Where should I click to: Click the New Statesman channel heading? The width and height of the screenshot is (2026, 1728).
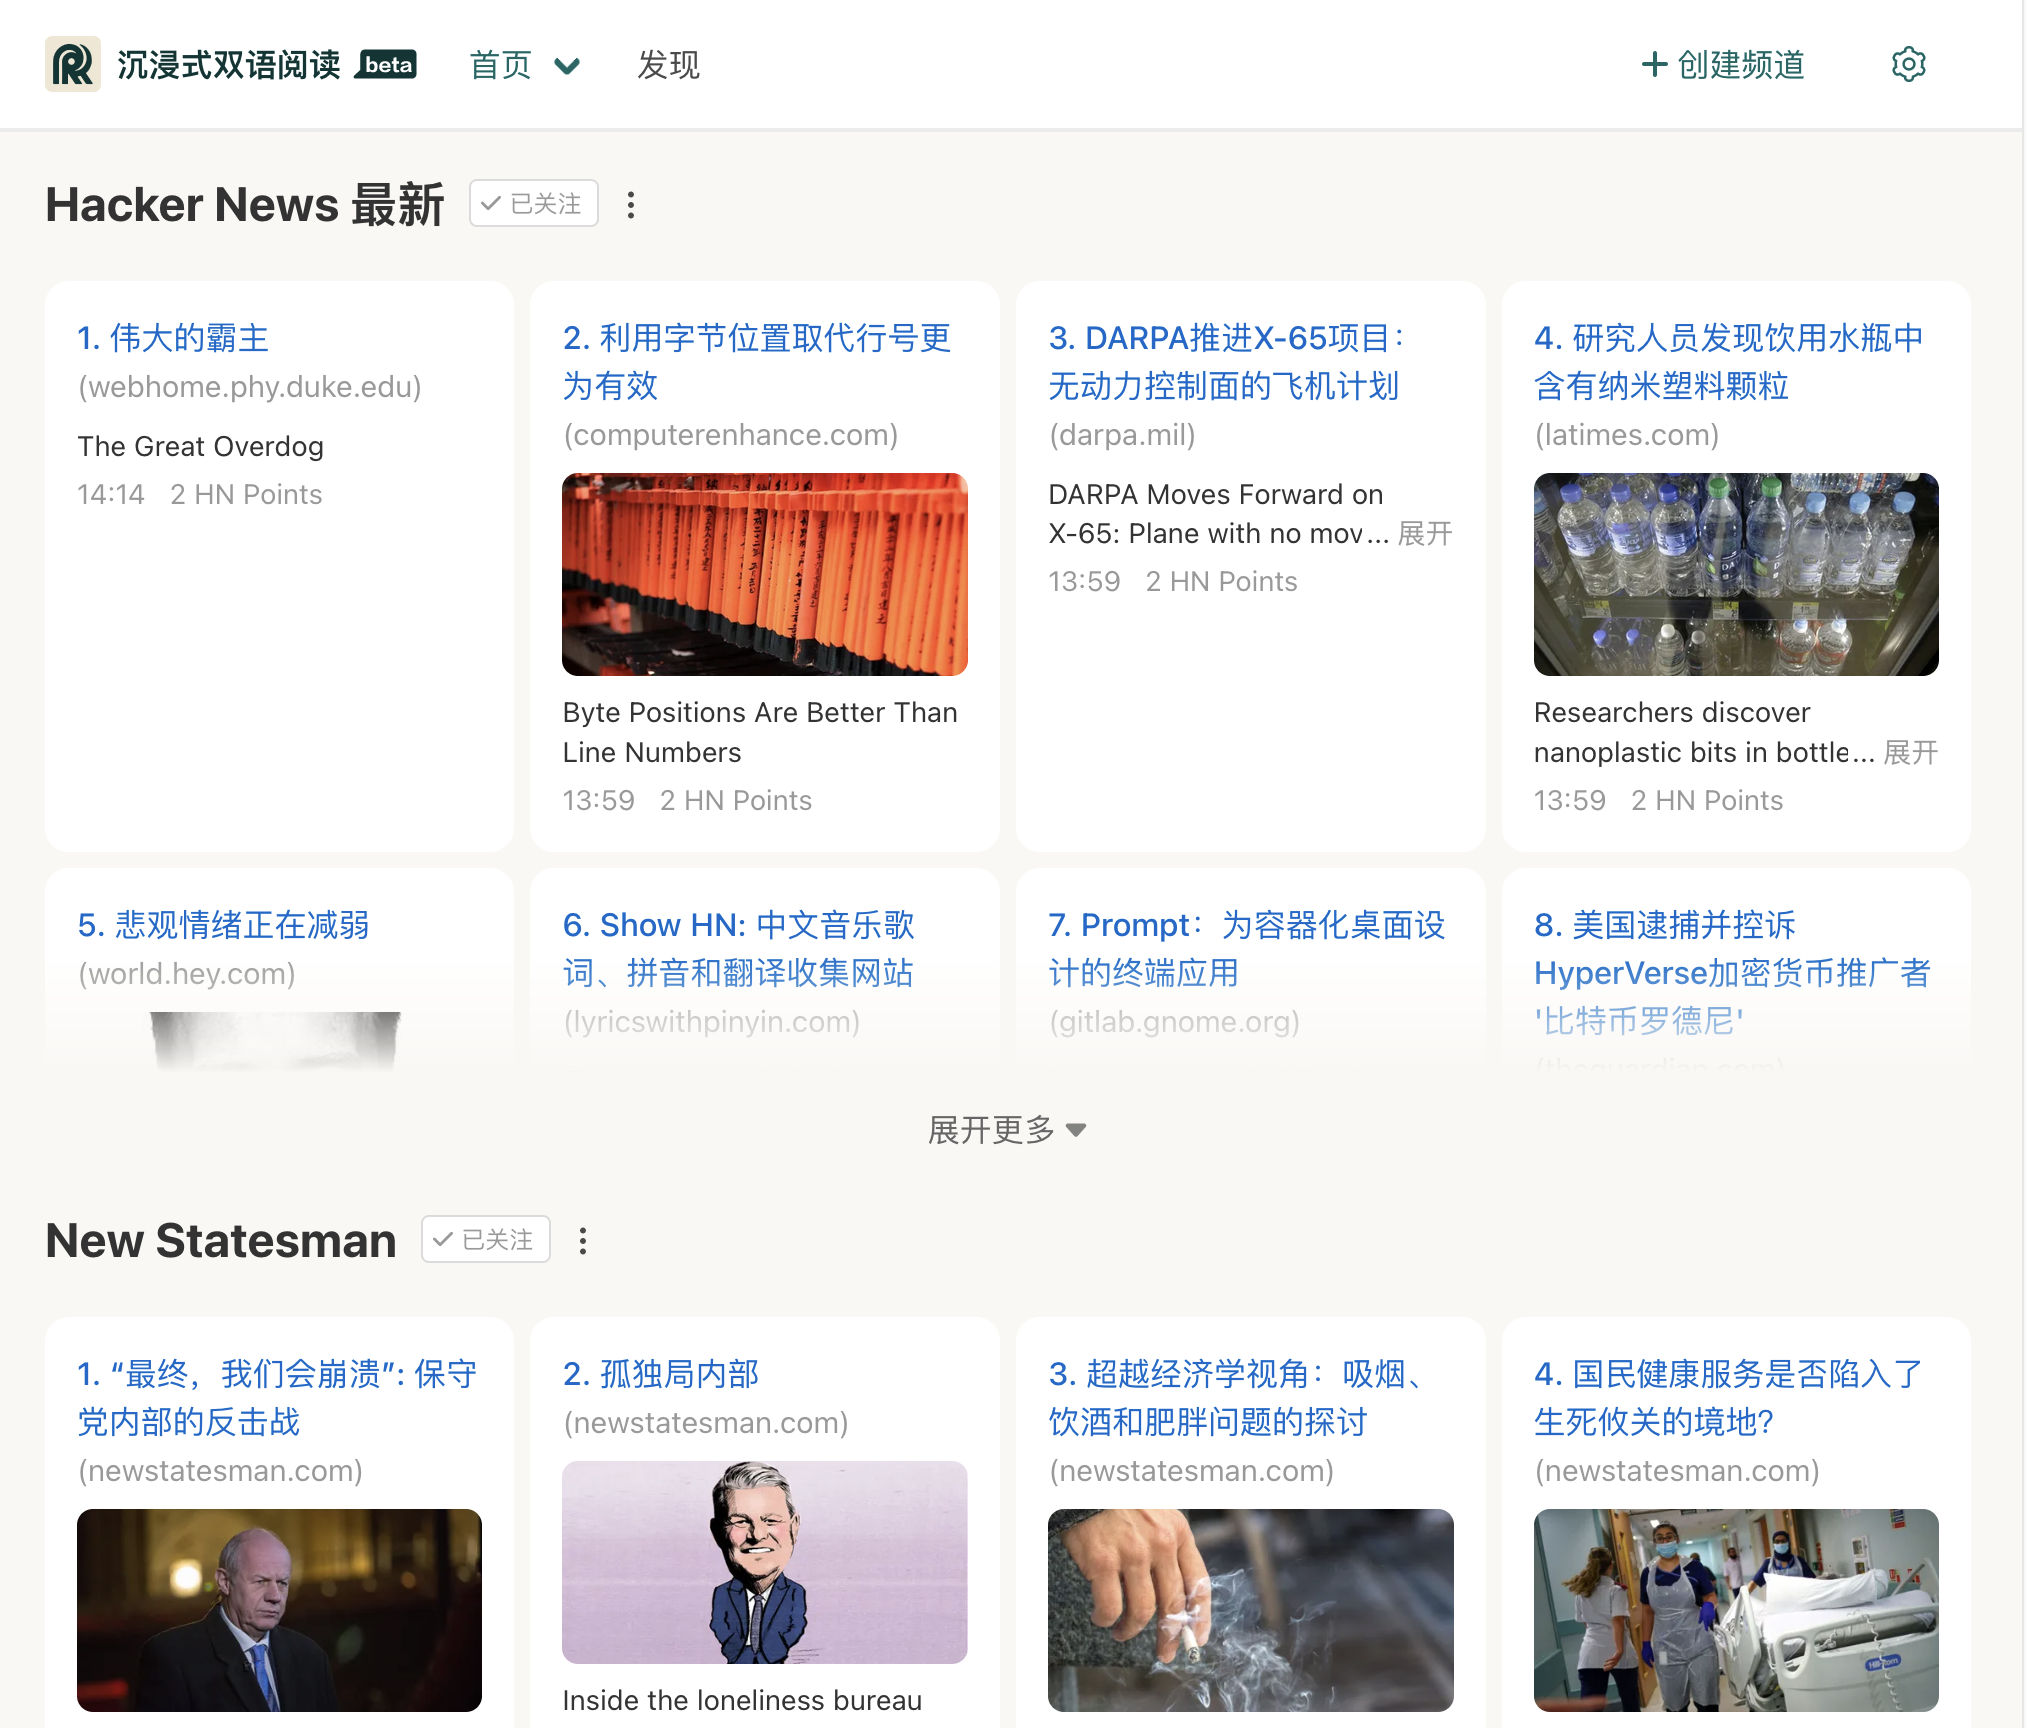[x=221, y=1241]
